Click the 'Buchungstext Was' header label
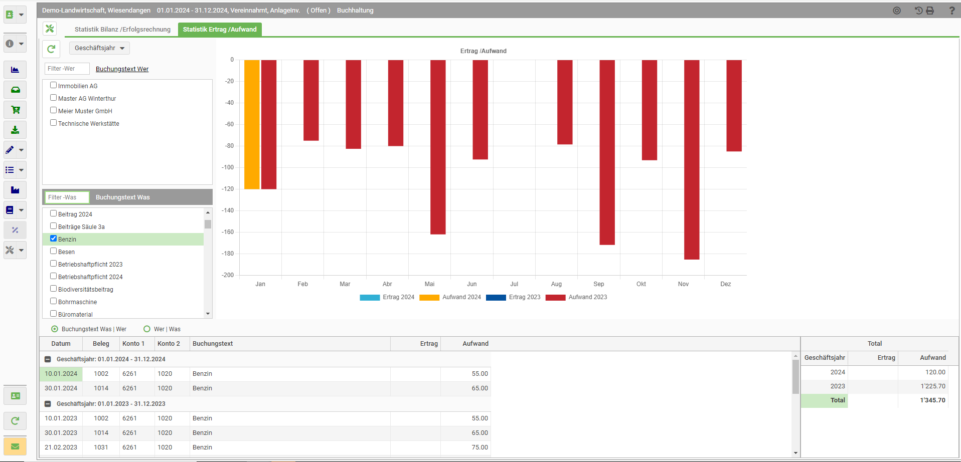Viewport: 961px width, 462px height. [123, 197]
